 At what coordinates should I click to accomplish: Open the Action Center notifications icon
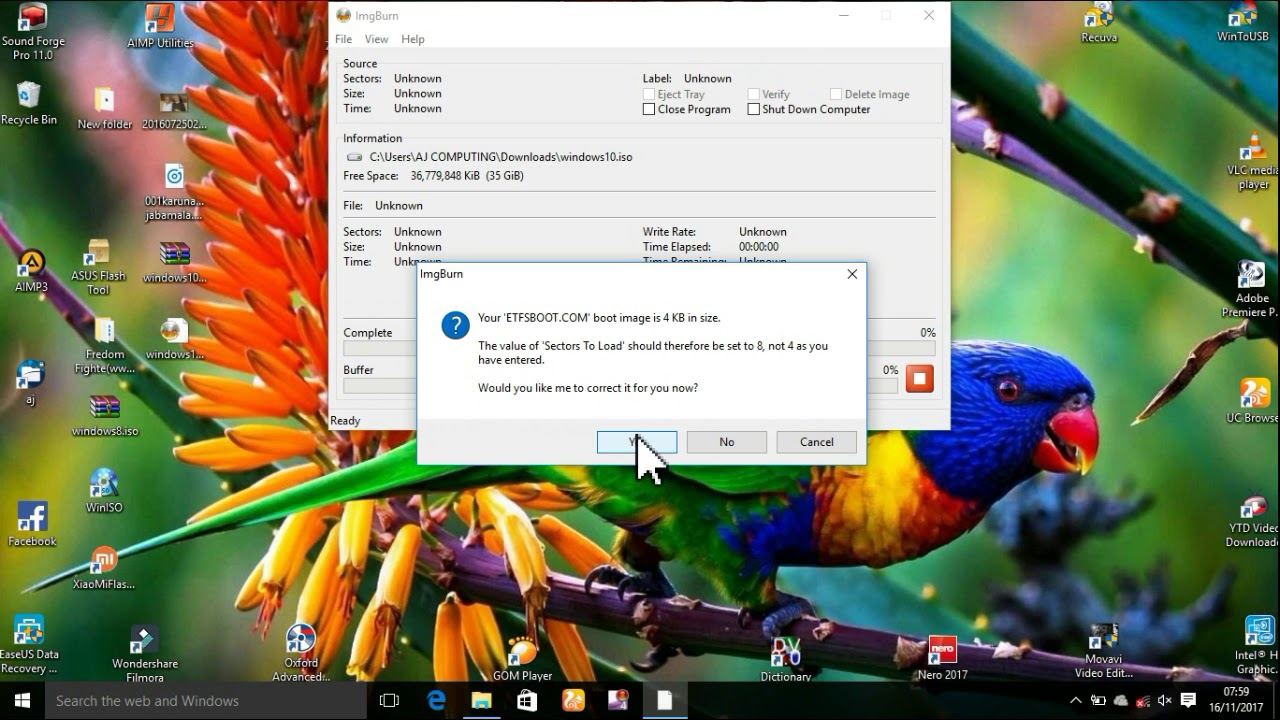[x=1189, y=701]
